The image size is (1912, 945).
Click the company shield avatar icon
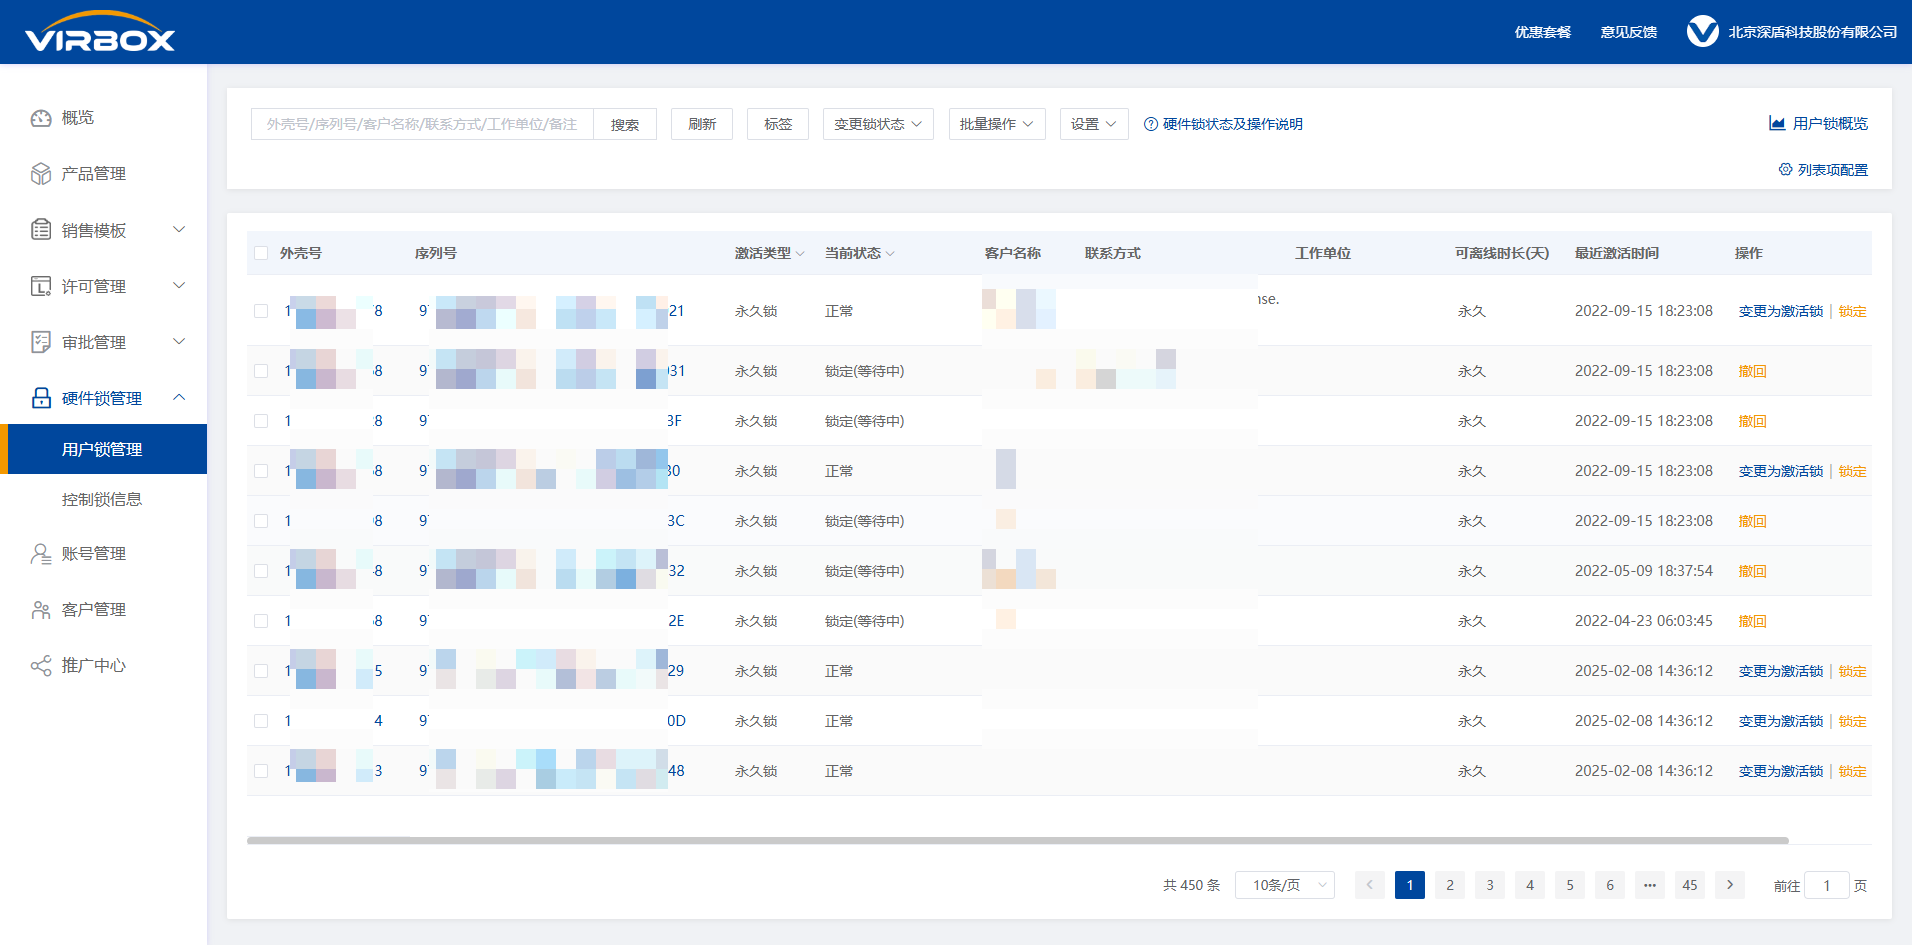tap(1702, 32)
